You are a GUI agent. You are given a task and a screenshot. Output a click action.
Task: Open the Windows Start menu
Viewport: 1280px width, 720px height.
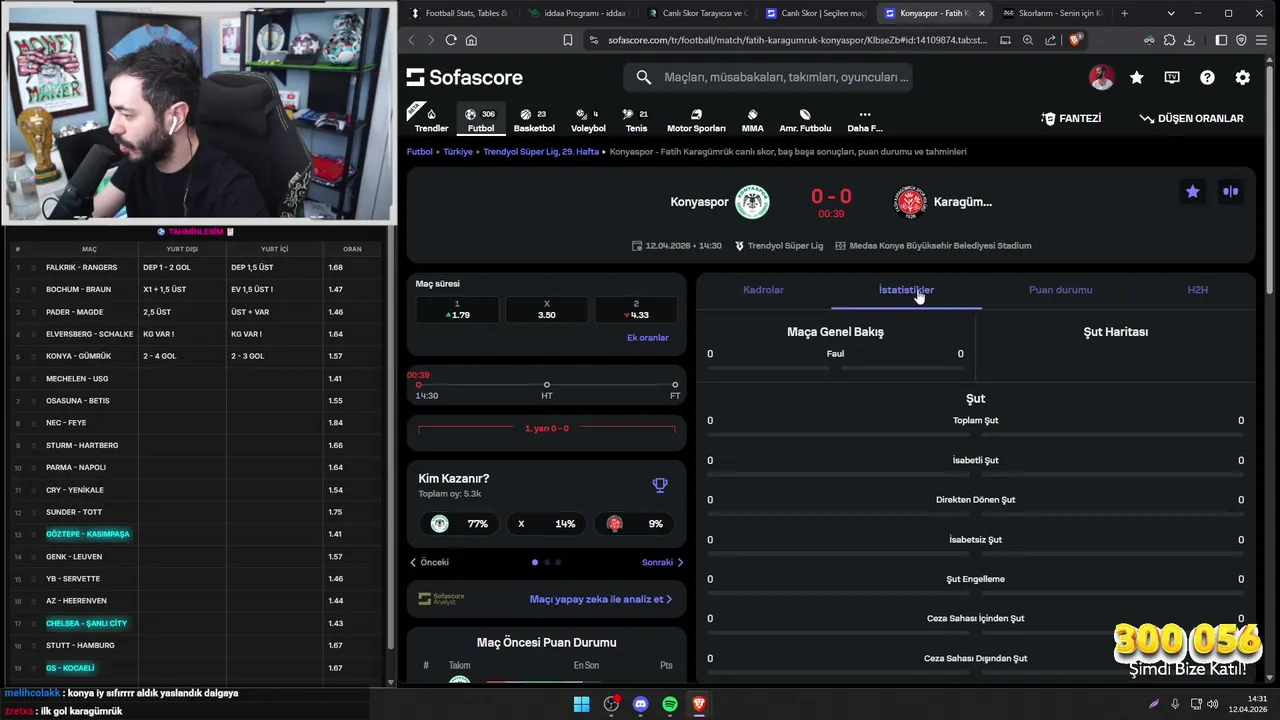[x=581, y=704]
